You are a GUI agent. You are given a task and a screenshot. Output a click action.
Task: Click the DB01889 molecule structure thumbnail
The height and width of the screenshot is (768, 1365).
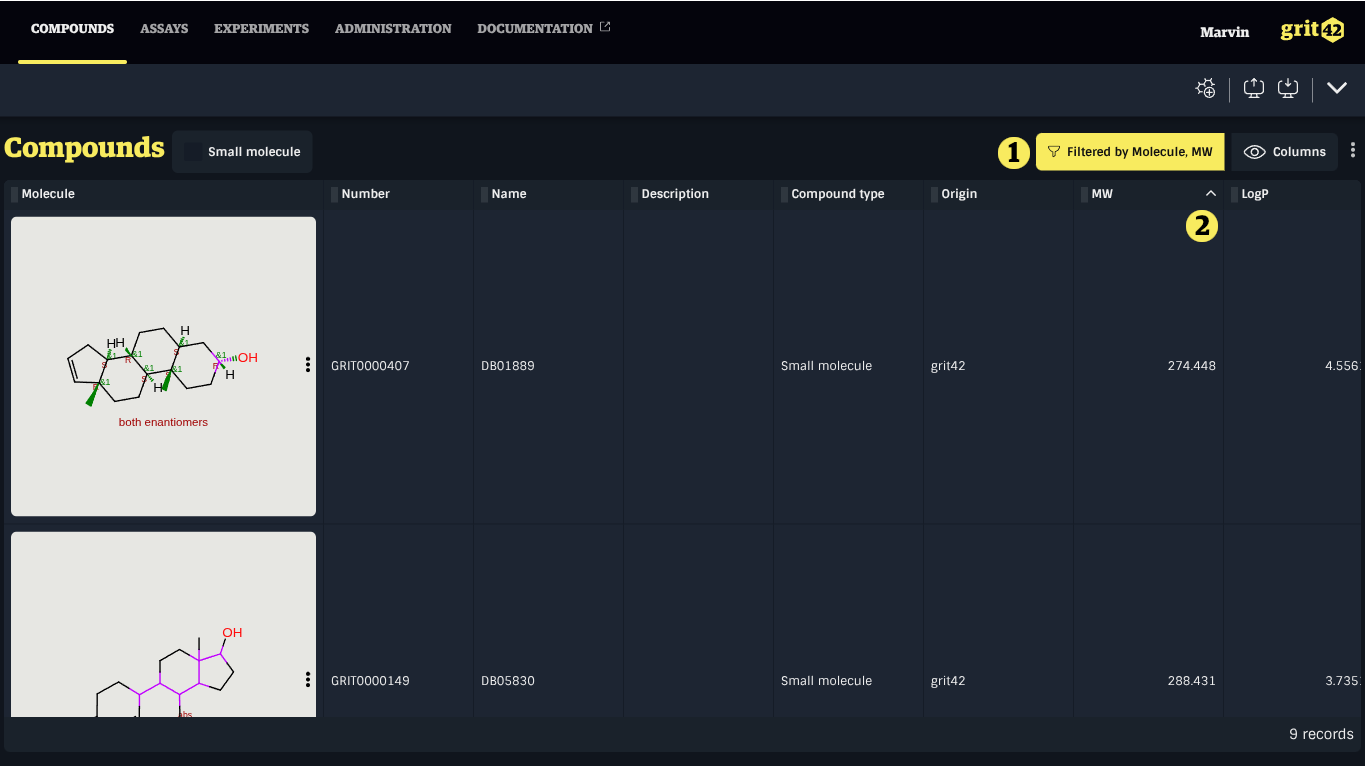coord(163,366)
